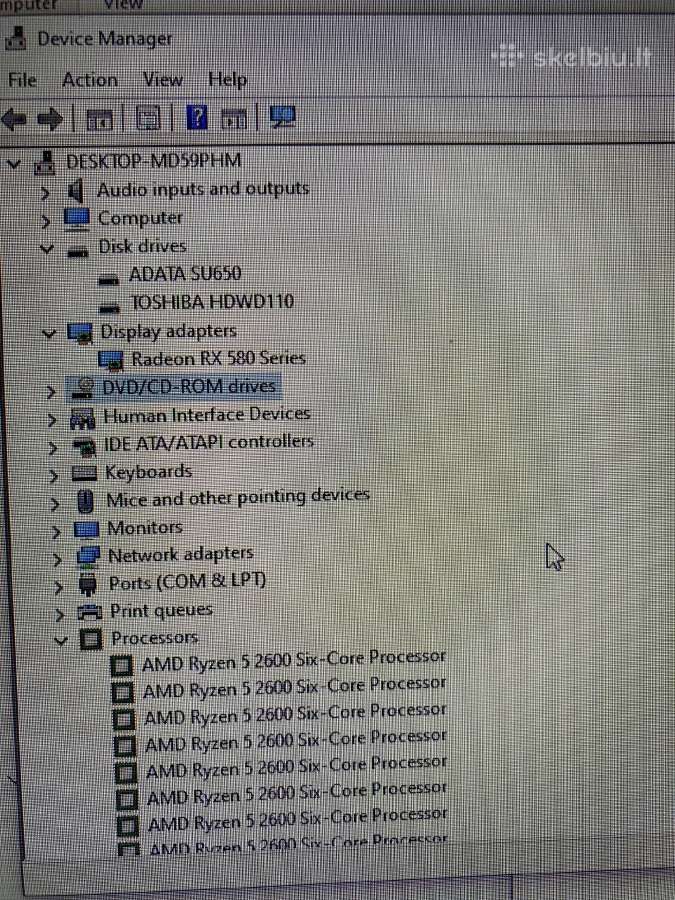Expand the Monitors category

coord(56,532)
